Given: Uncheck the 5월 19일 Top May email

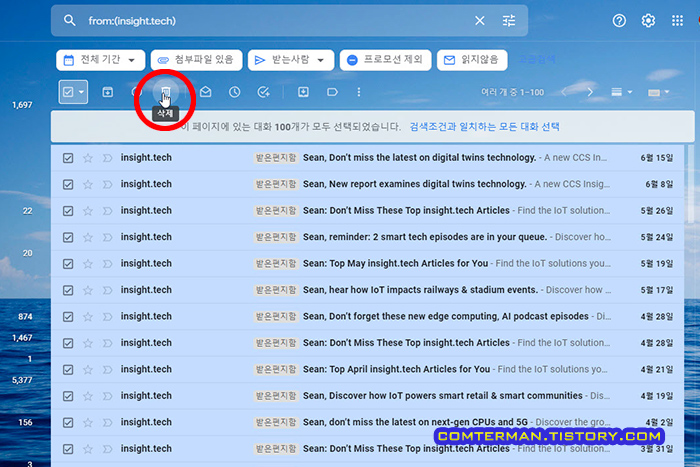Looking at the screenshot, I should [x=68, y=264].
